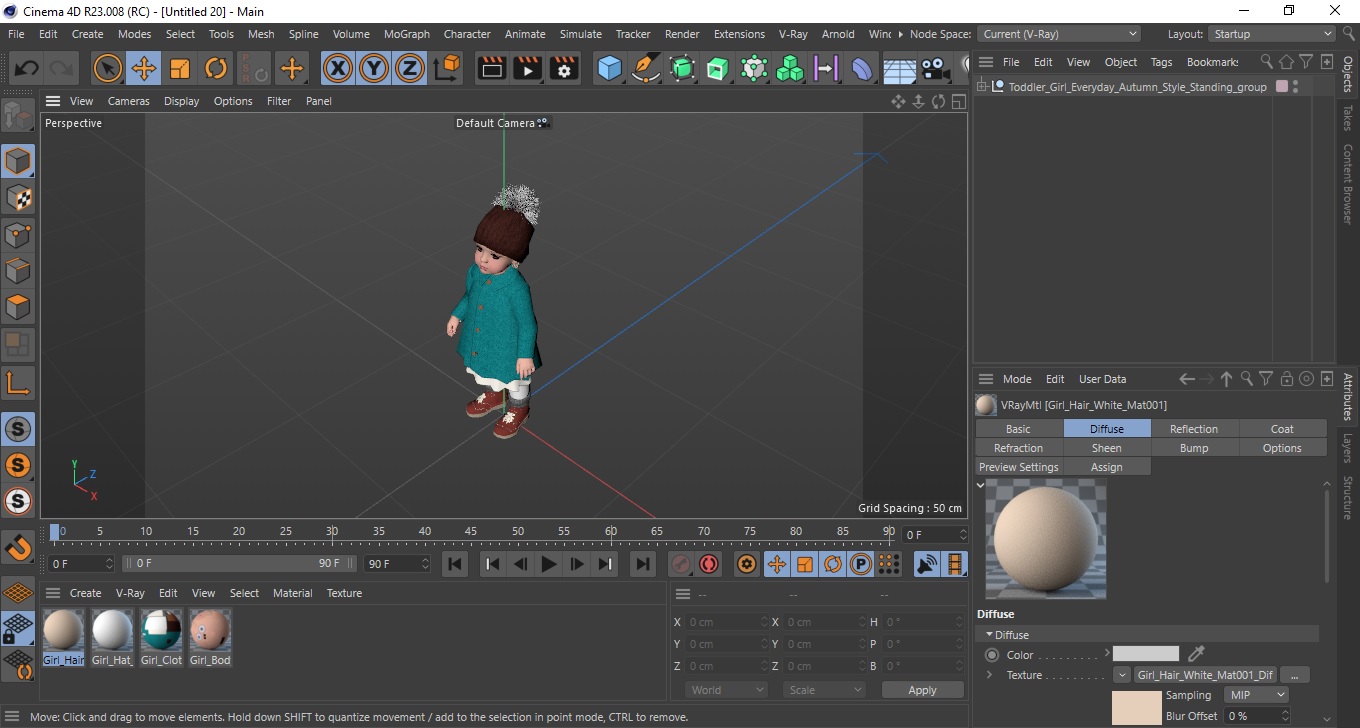Screen dimensions: 1360x728
Task: Select Girl_Clot material thumbnail
Action: point(161,631)
